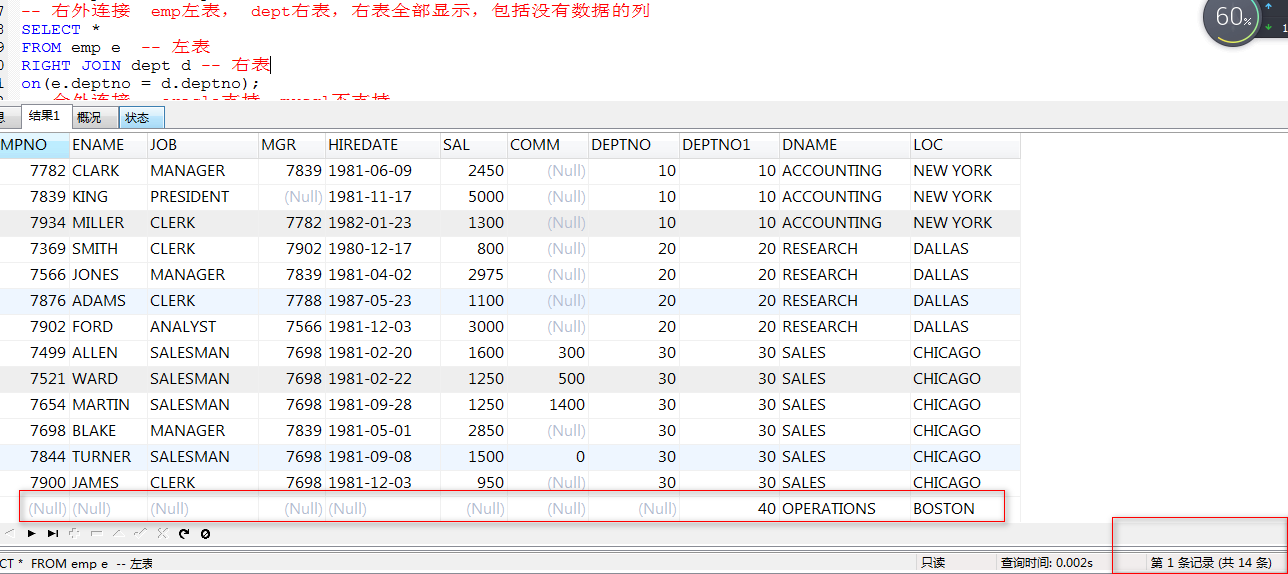Screen dimensions: 1288x574
Task: Click the LOC column header
Action: (965, 145)
